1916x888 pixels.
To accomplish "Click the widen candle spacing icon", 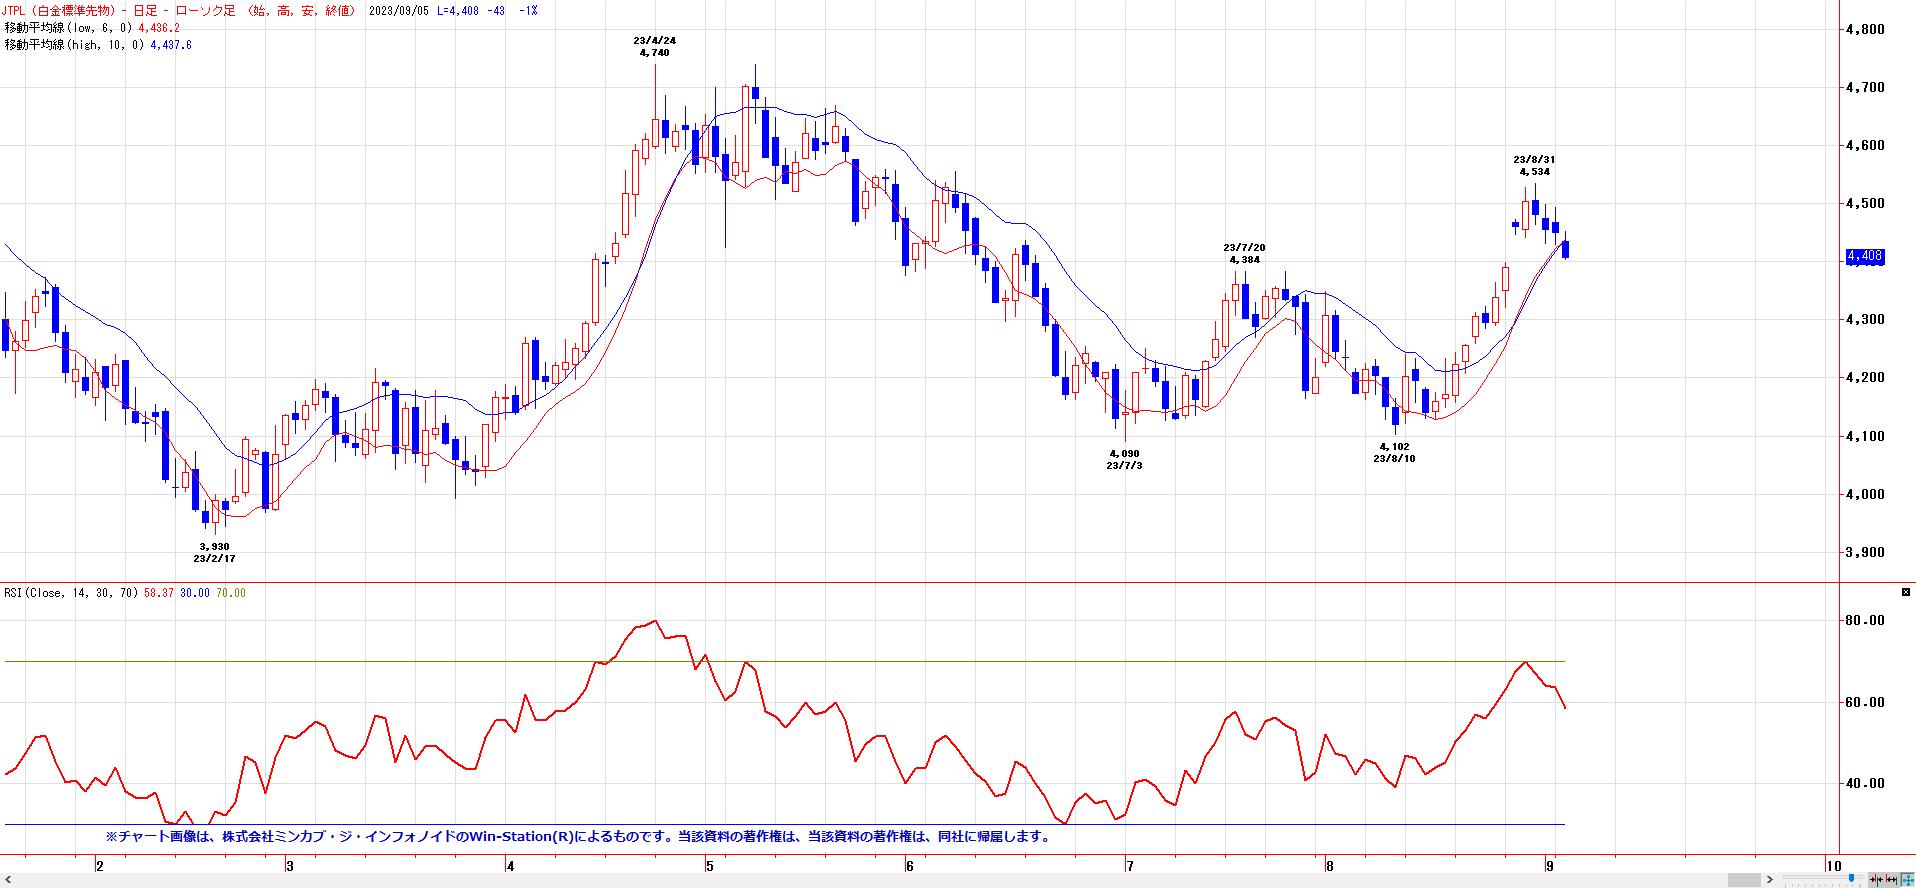I will pos(1891,880).
